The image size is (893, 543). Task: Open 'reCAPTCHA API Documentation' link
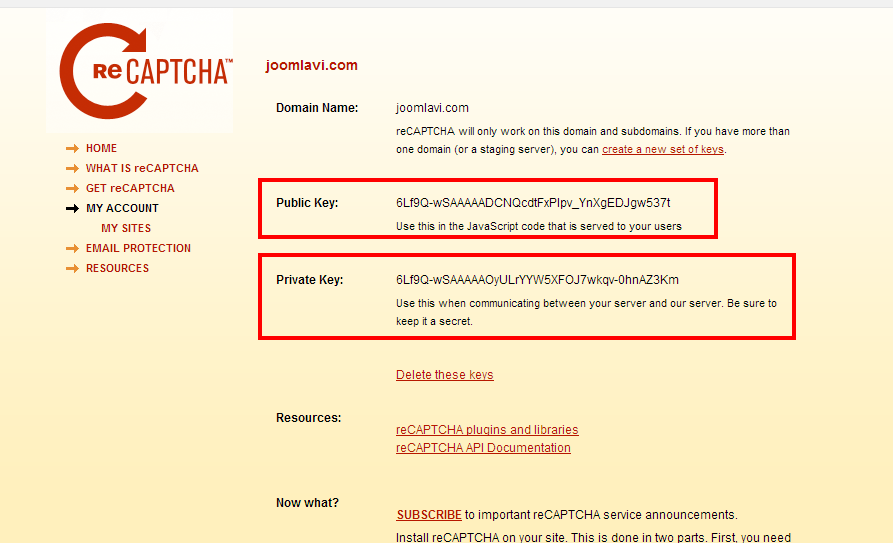[483, 448]
